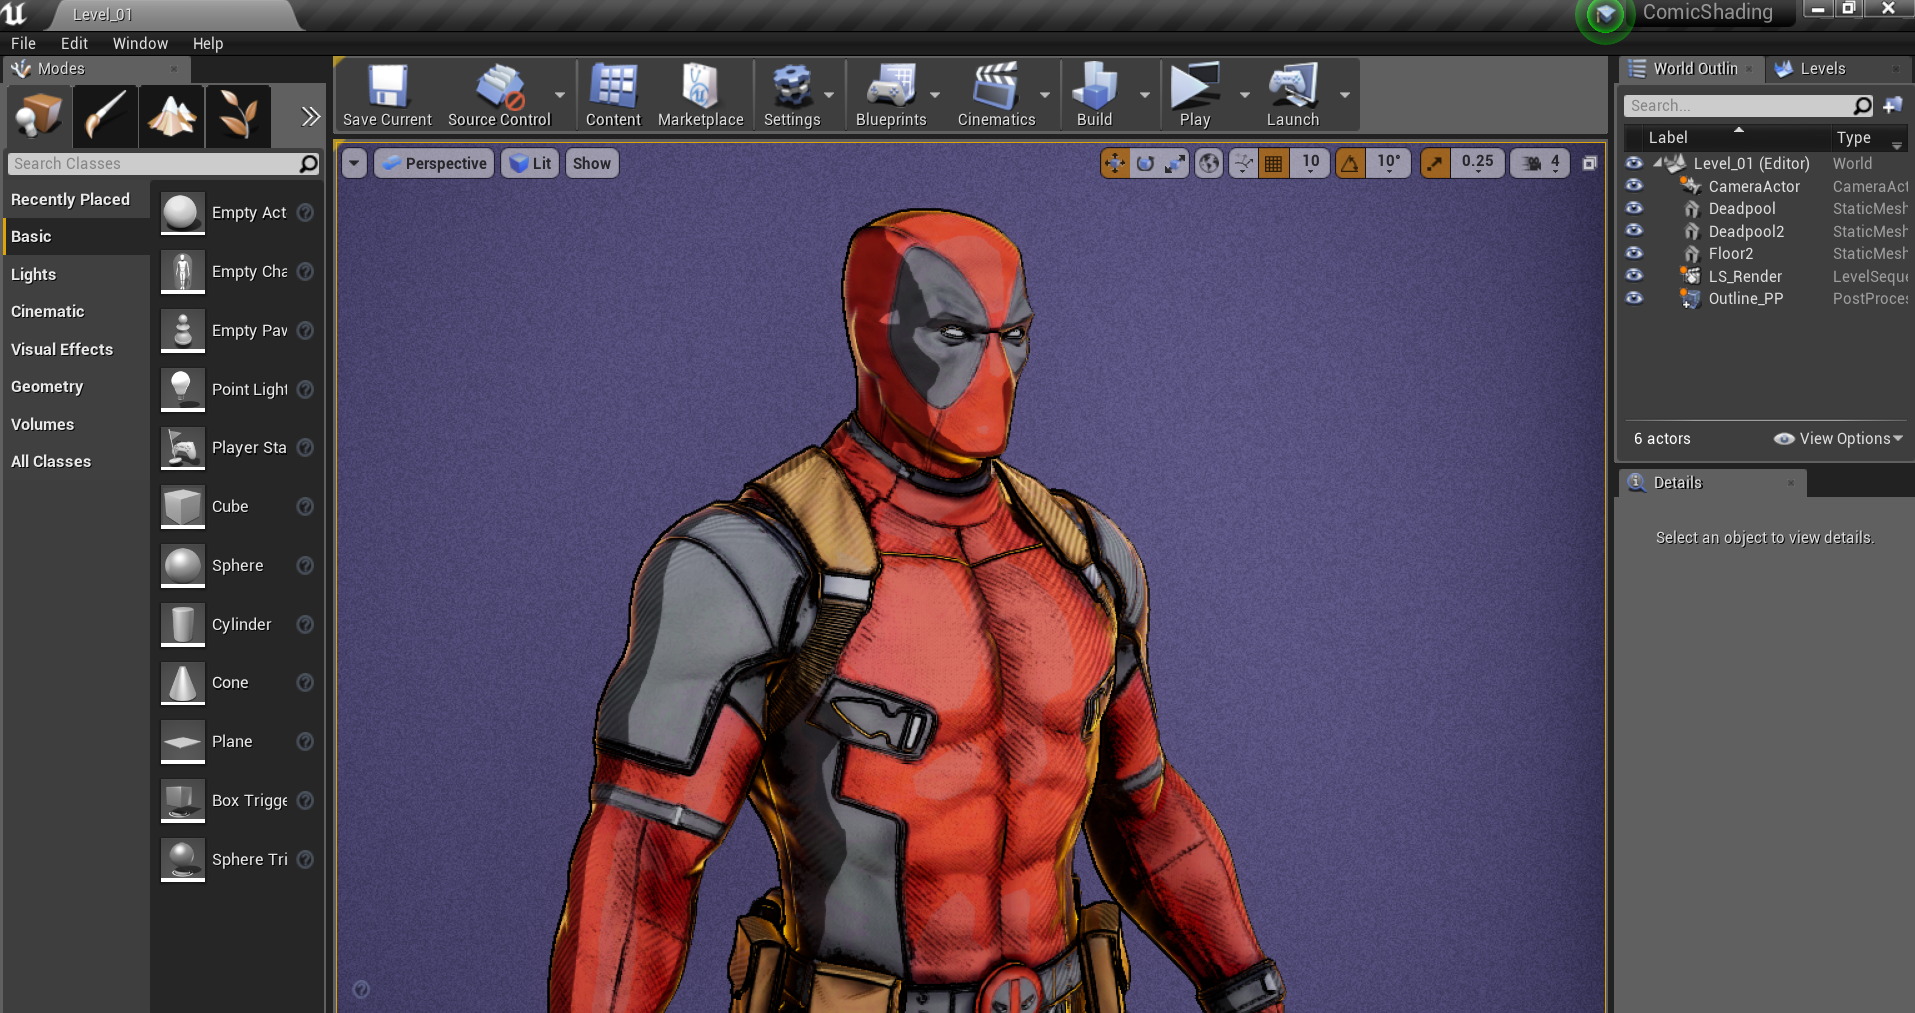
Task: Open the Help menu
Action: click(208, 44)
